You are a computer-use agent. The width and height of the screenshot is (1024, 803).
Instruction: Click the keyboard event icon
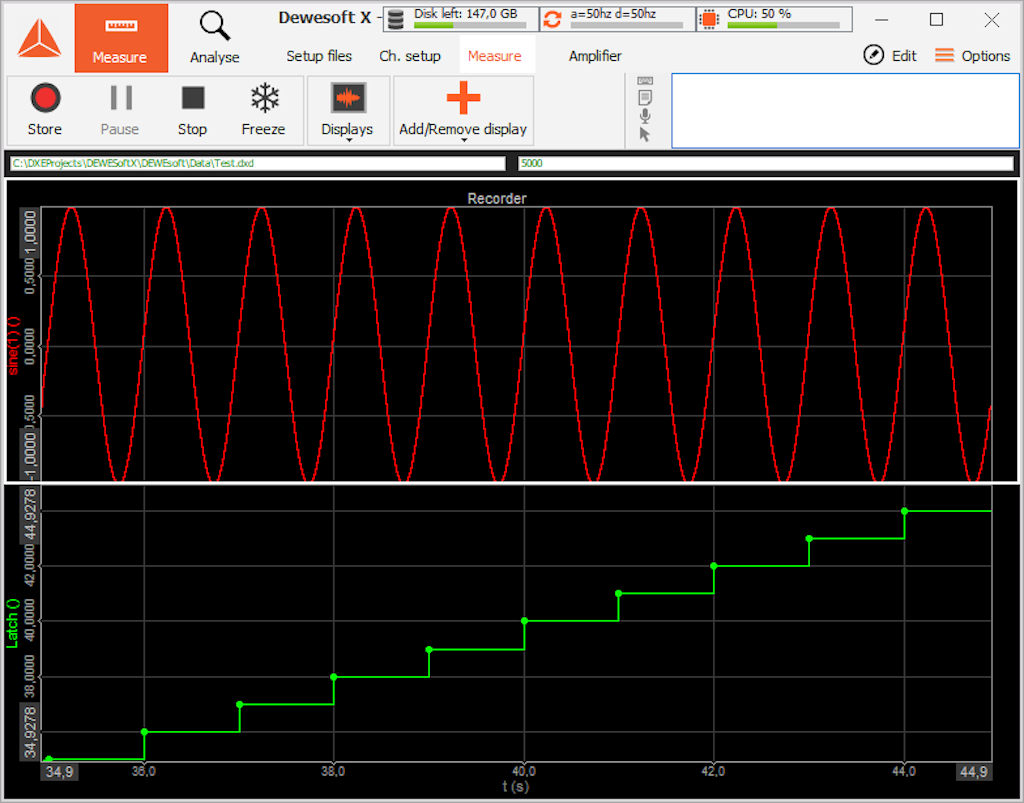tap(645, 81)
